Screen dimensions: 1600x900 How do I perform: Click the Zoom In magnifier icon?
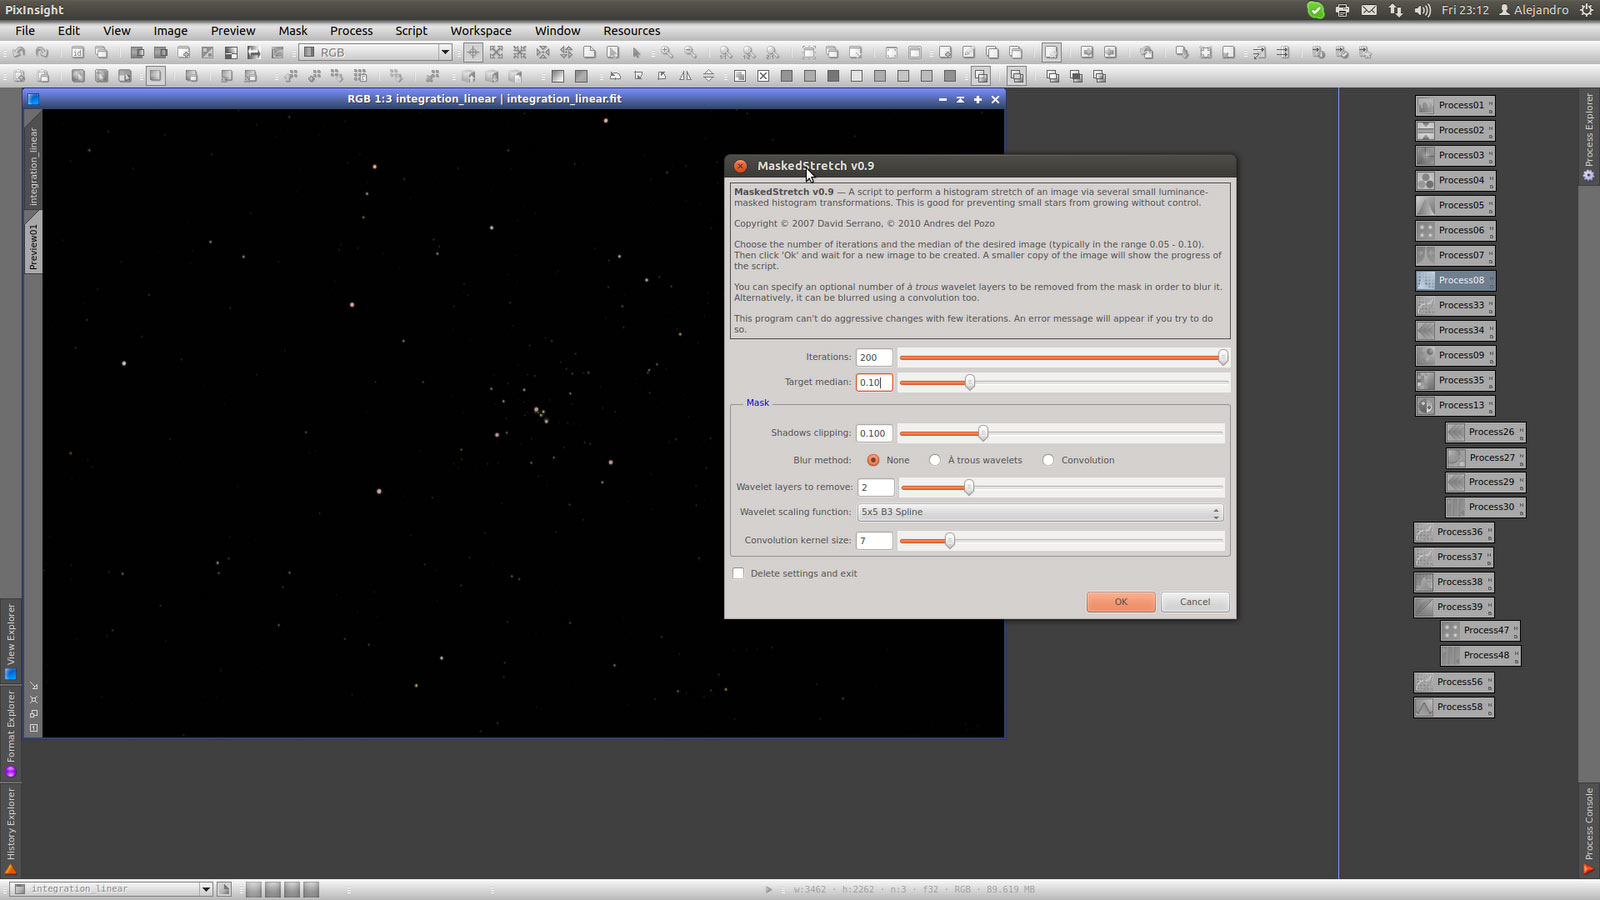pos(667,52)
